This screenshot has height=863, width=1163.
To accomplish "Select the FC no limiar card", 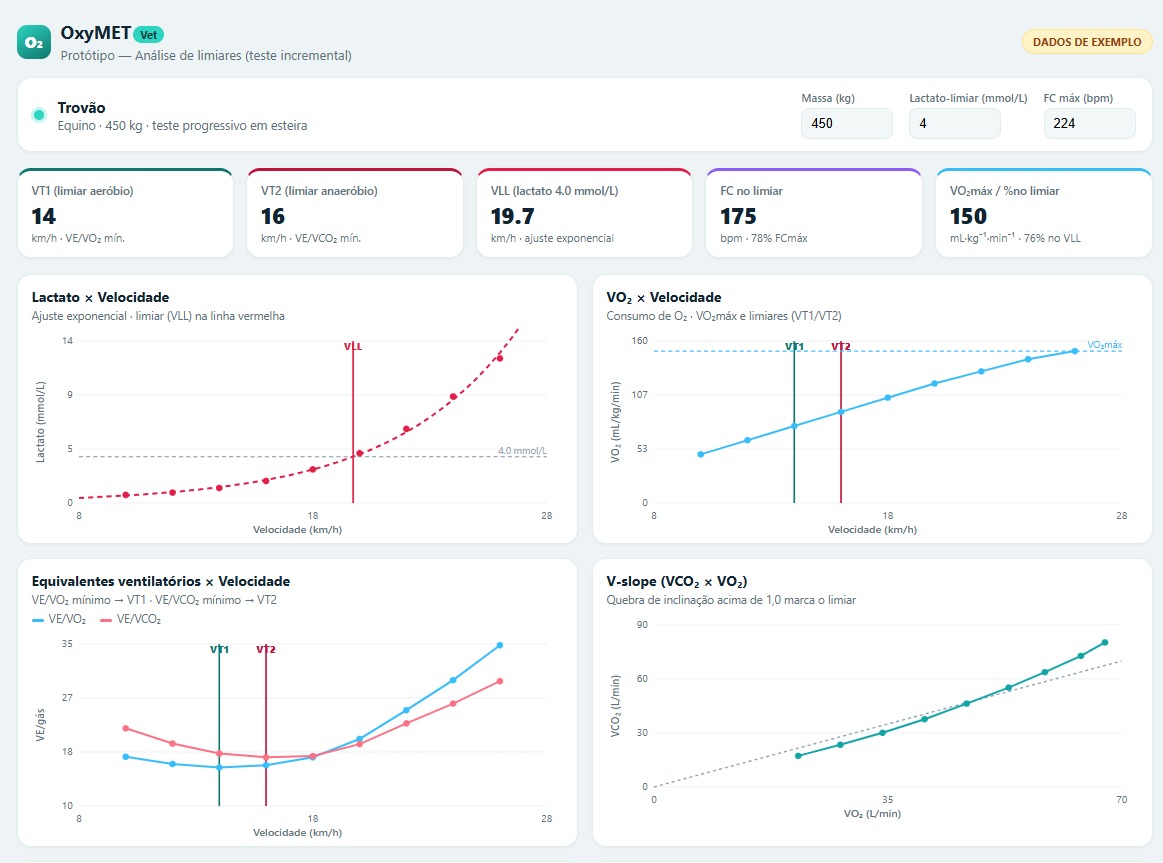I will click(814, 214).
